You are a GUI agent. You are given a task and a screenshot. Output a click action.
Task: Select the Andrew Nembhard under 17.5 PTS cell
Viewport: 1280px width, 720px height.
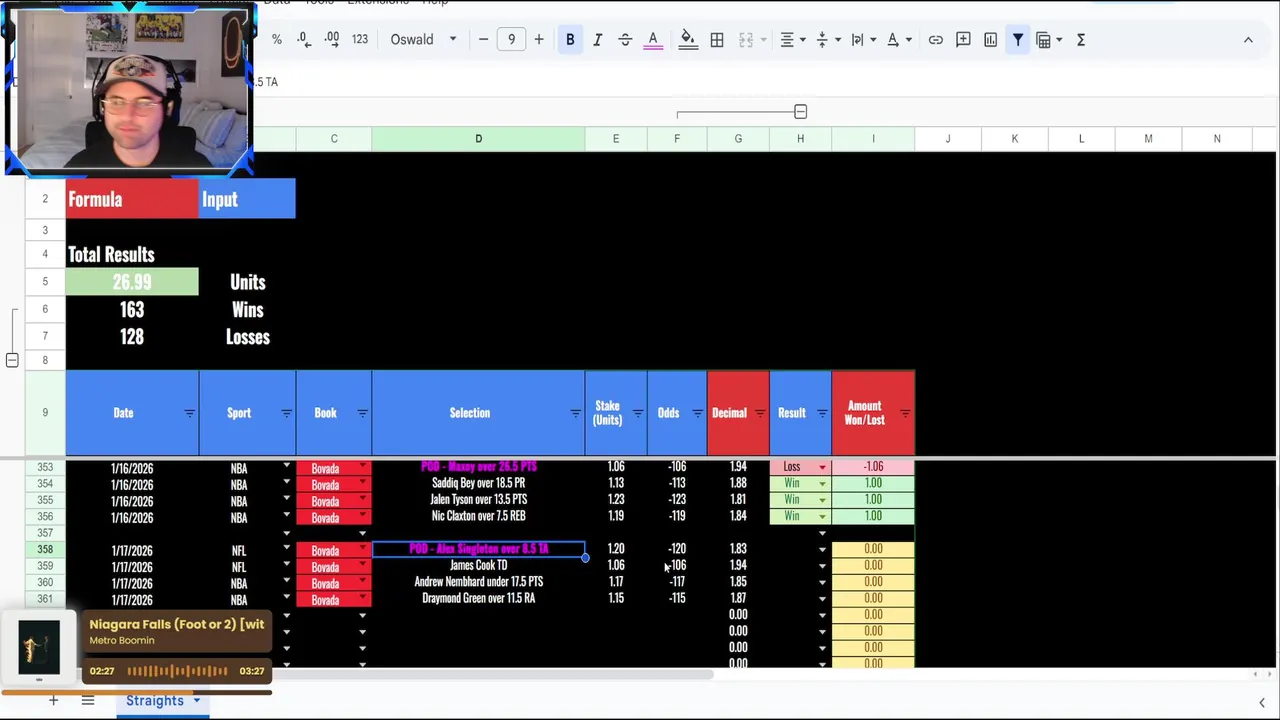click(x=478, y=582)
